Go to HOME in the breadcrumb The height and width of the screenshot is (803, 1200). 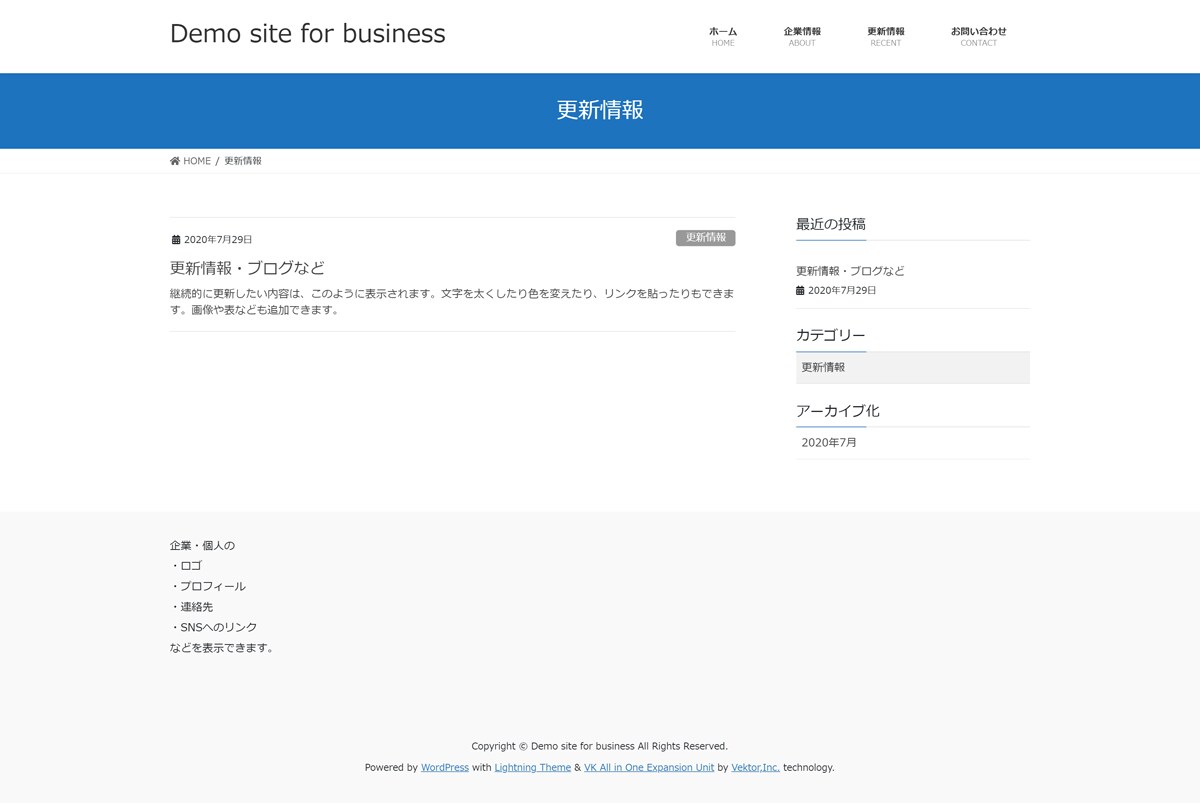point(197,161)
